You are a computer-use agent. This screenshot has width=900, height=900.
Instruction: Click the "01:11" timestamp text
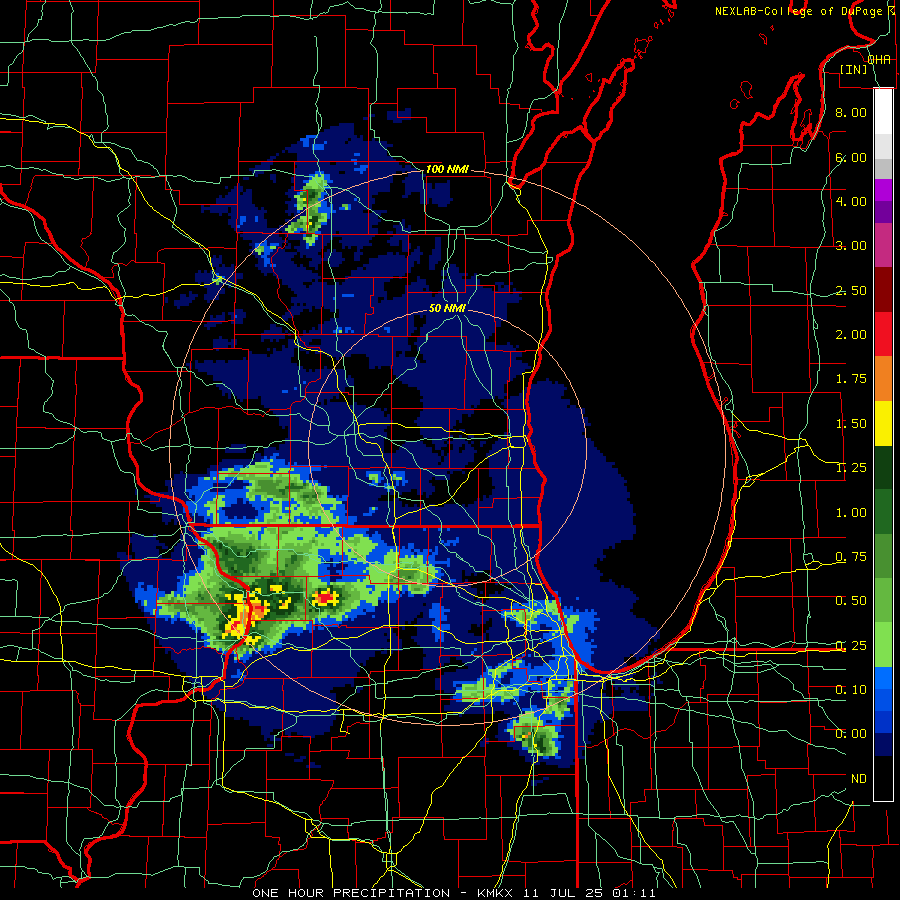(x=634, y=893)
